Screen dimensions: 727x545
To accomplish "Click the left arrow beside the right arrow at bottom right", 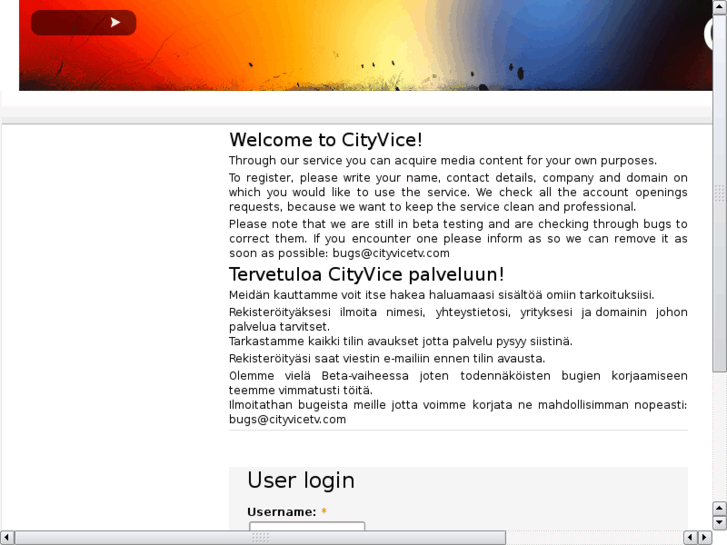I will 690,538.
